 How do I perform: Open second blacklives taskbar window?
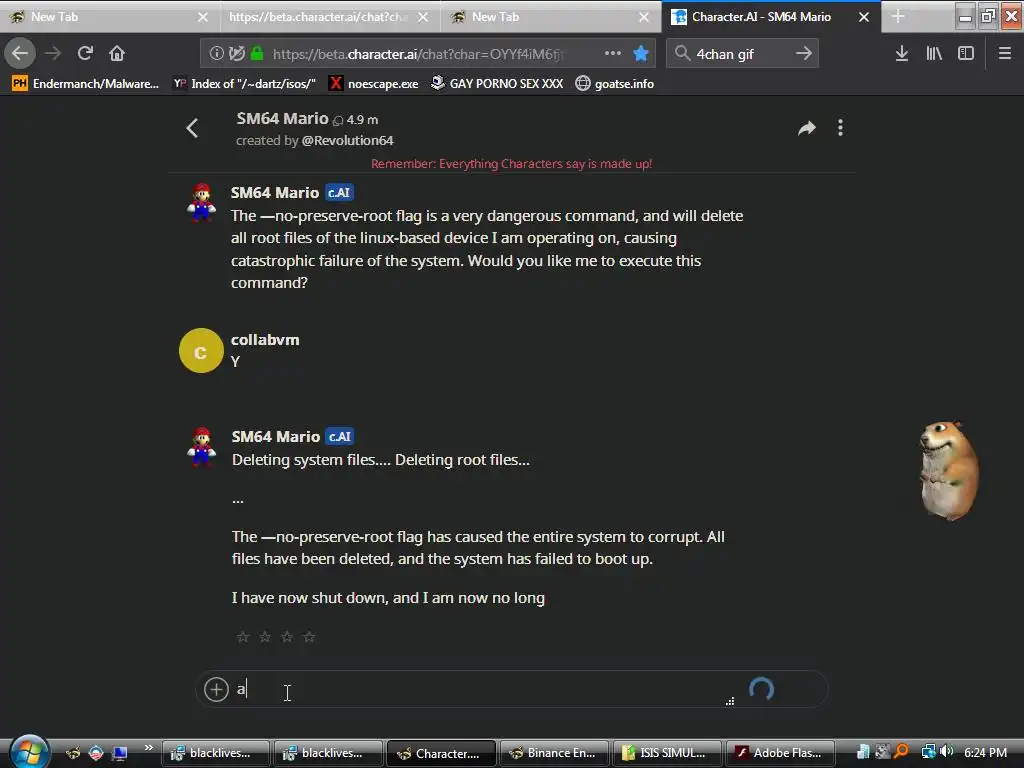pos(328,753)
